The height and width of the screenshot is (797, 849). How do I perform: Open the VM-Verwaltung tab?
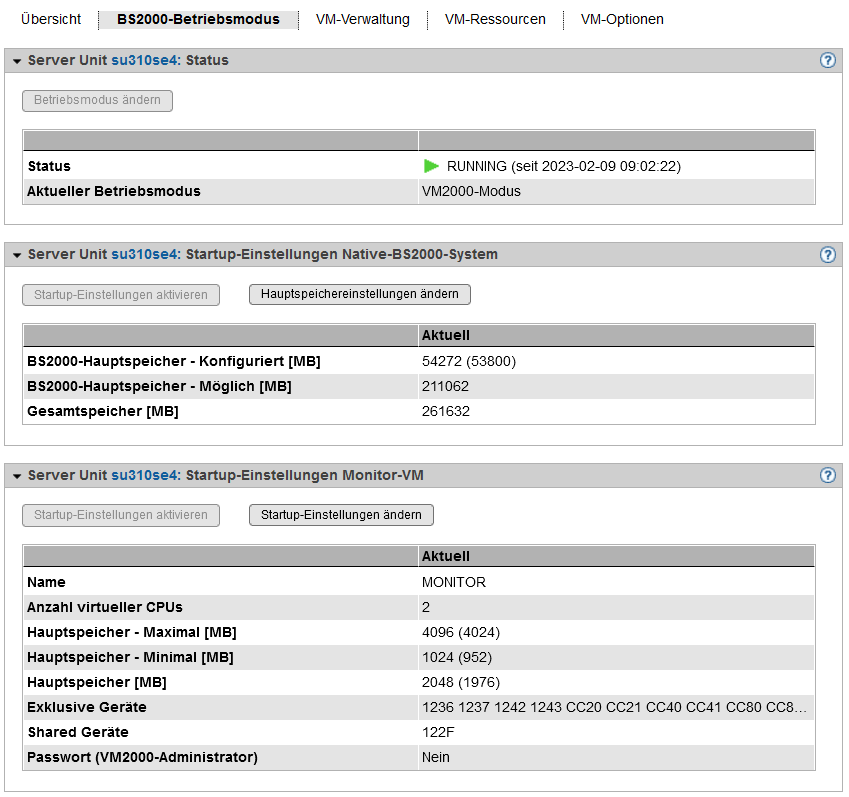pyautogui.click(x=362, y=19)
